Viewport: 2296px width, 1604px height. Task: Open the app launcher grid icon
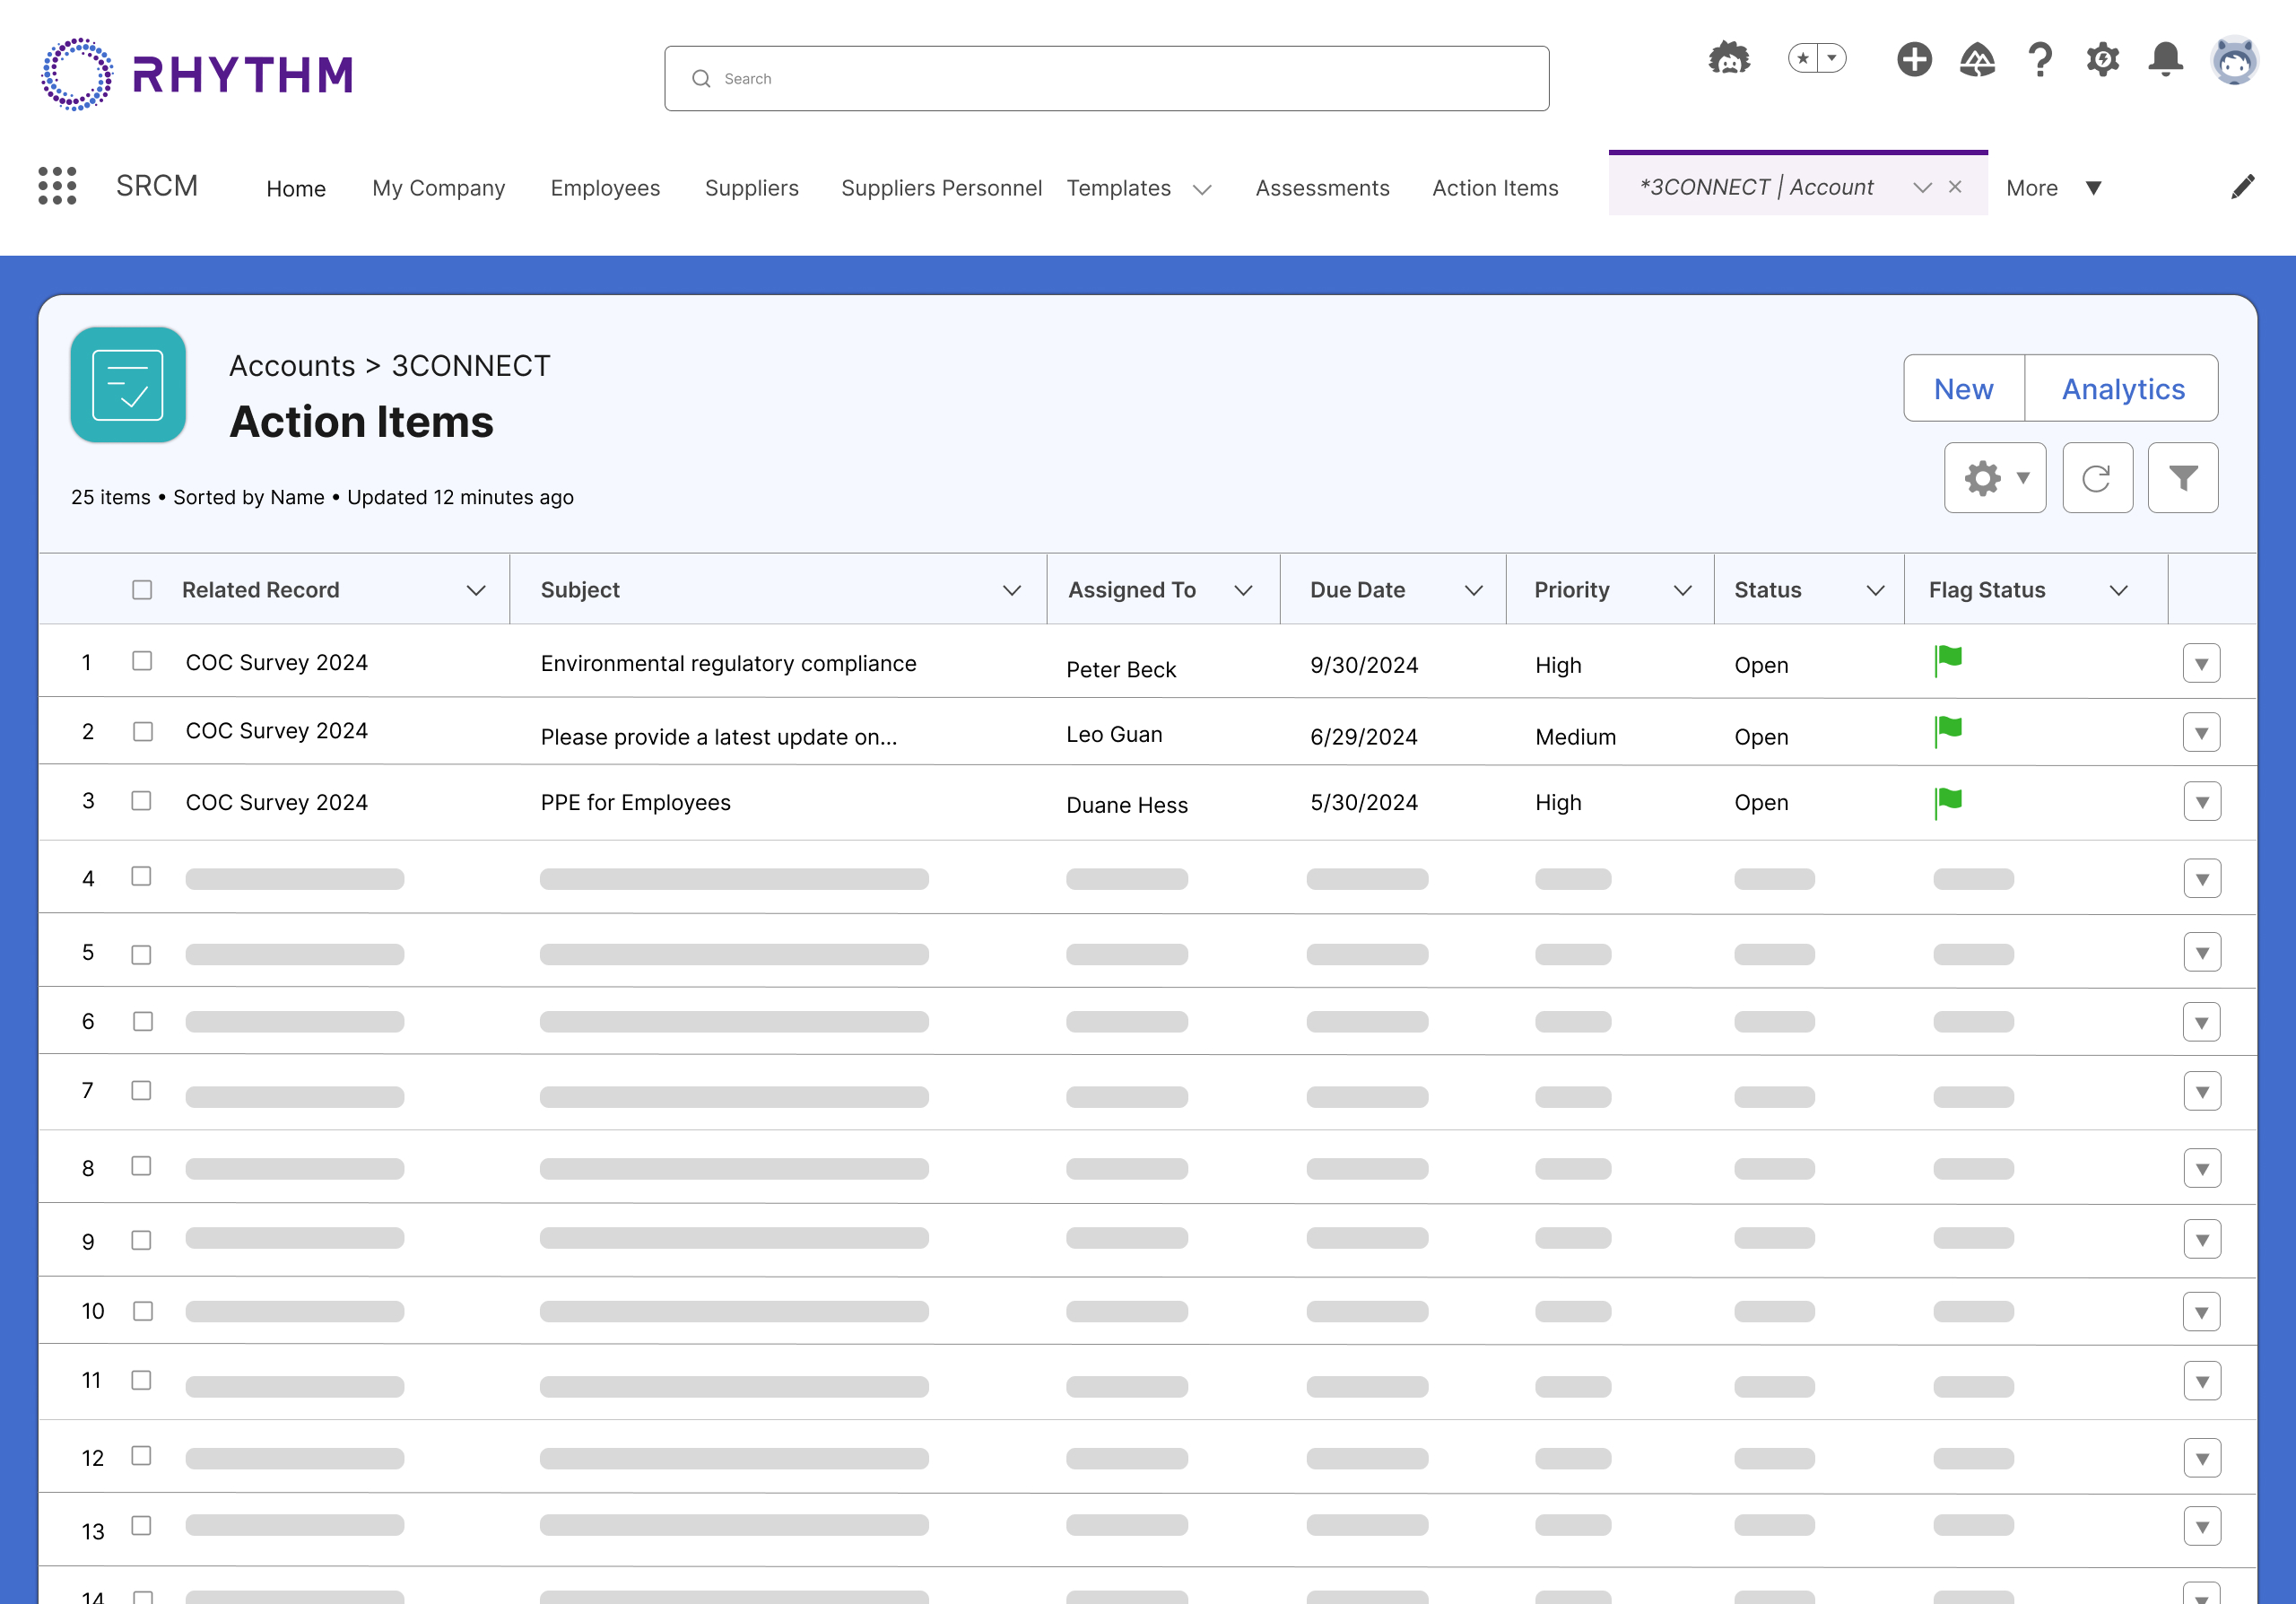pos(57,186)
